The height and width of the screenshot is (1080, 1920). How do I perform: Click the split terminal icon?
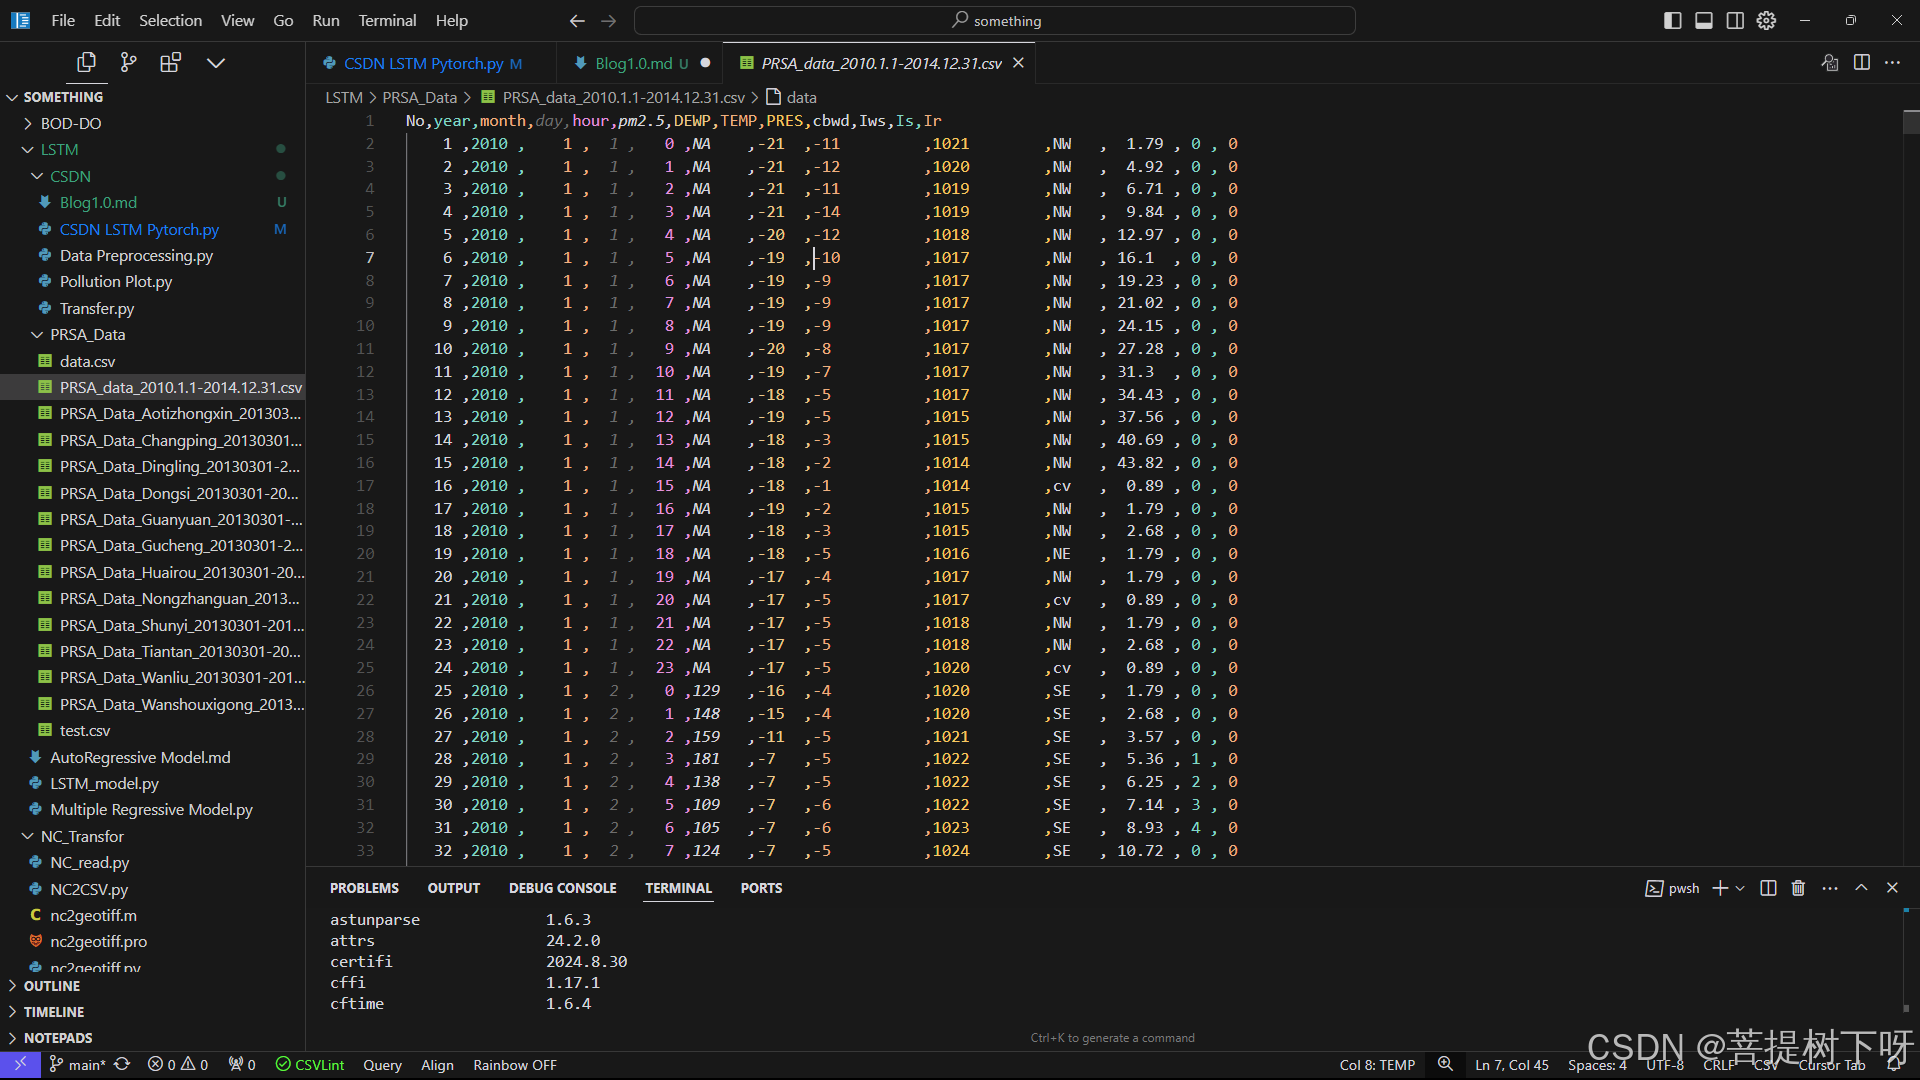[1768, 888]
